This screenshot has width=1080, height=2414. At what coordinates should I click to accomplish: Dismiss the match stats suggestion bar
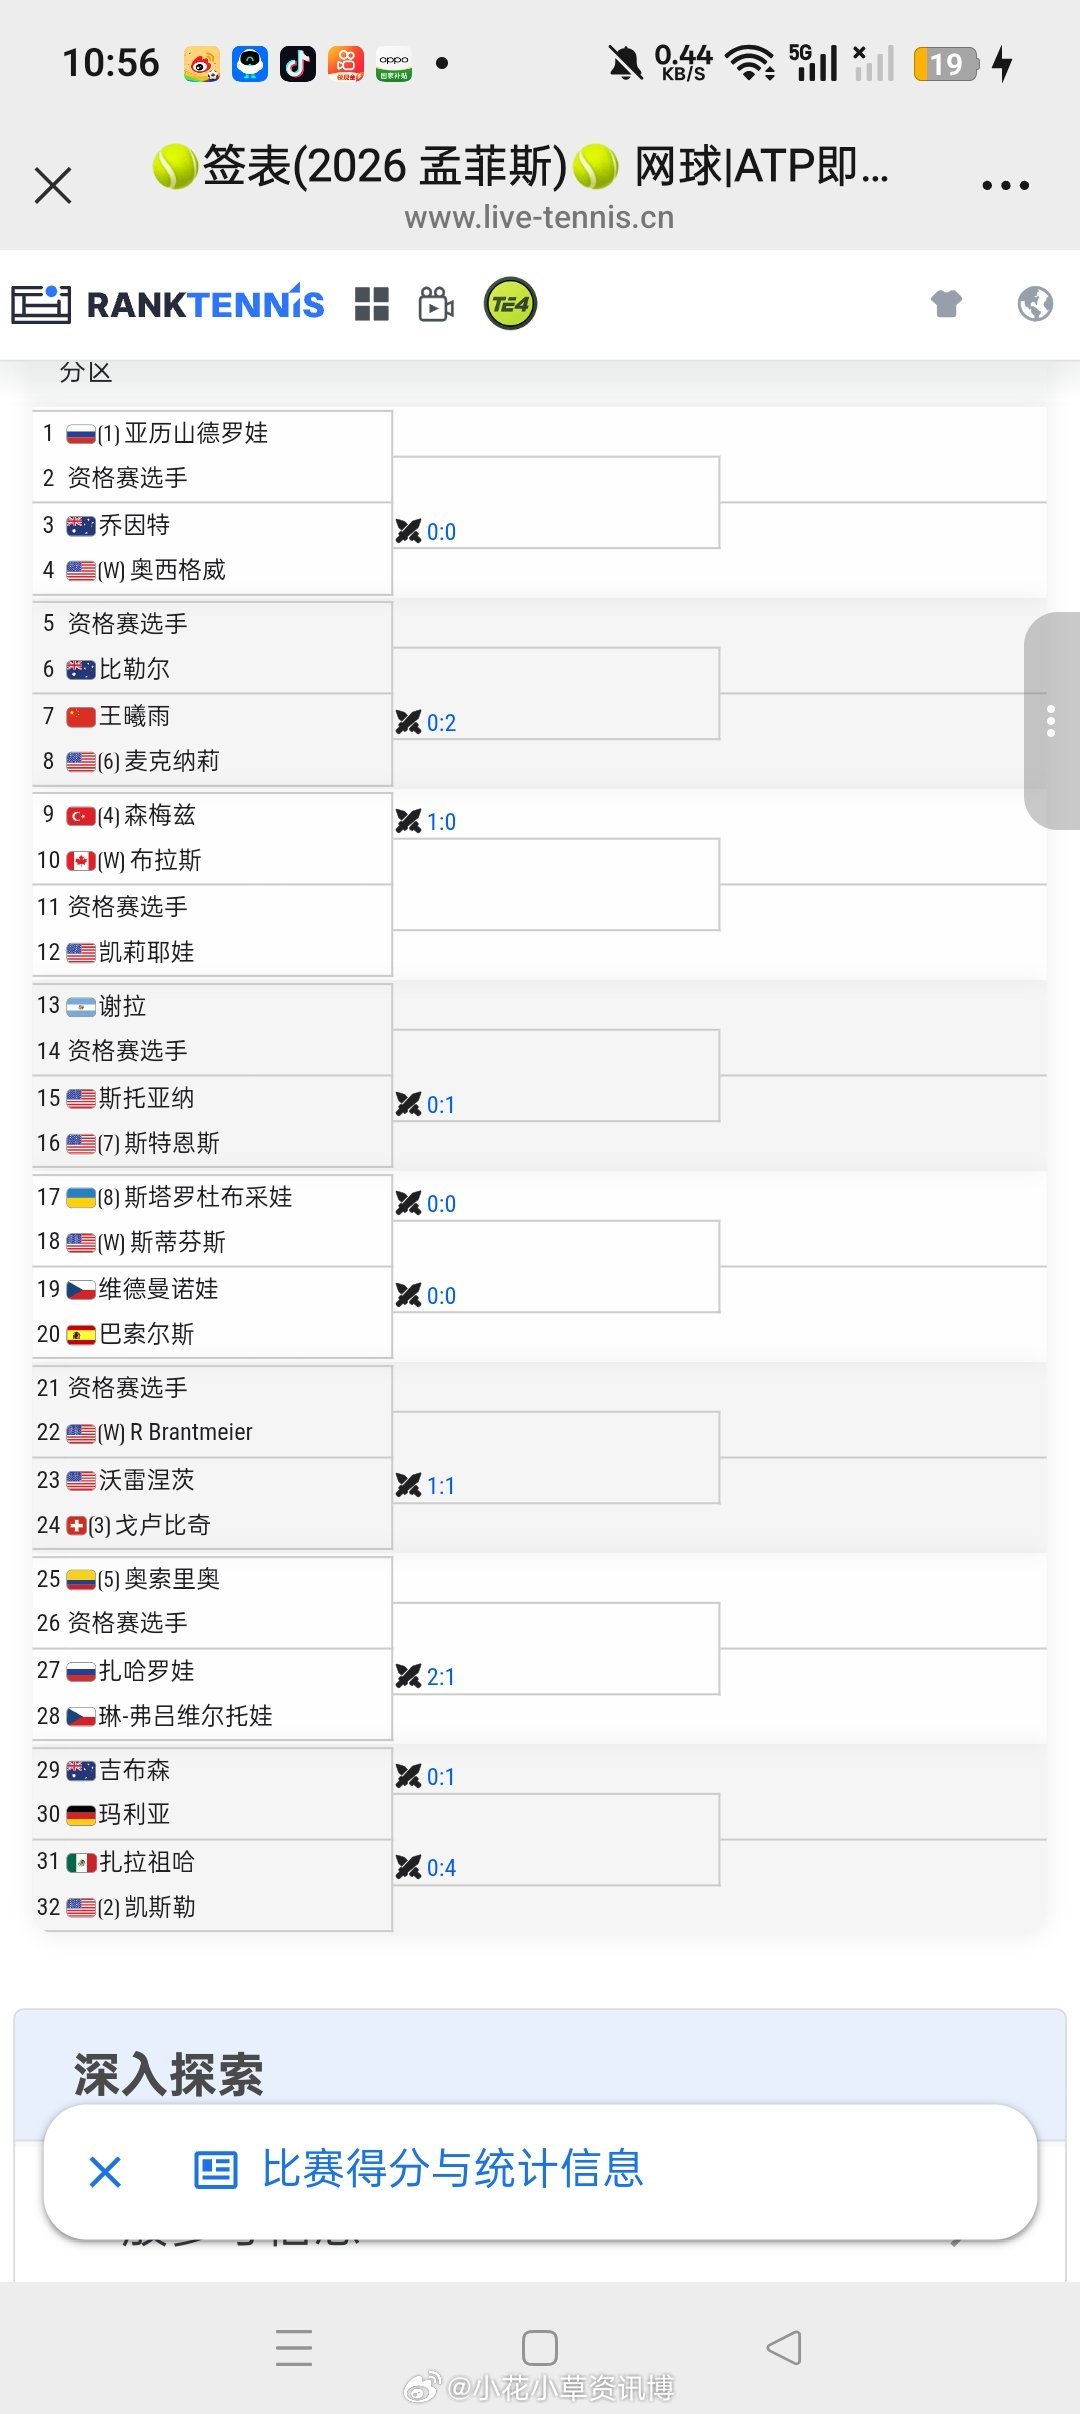[x=105, y=2172]
